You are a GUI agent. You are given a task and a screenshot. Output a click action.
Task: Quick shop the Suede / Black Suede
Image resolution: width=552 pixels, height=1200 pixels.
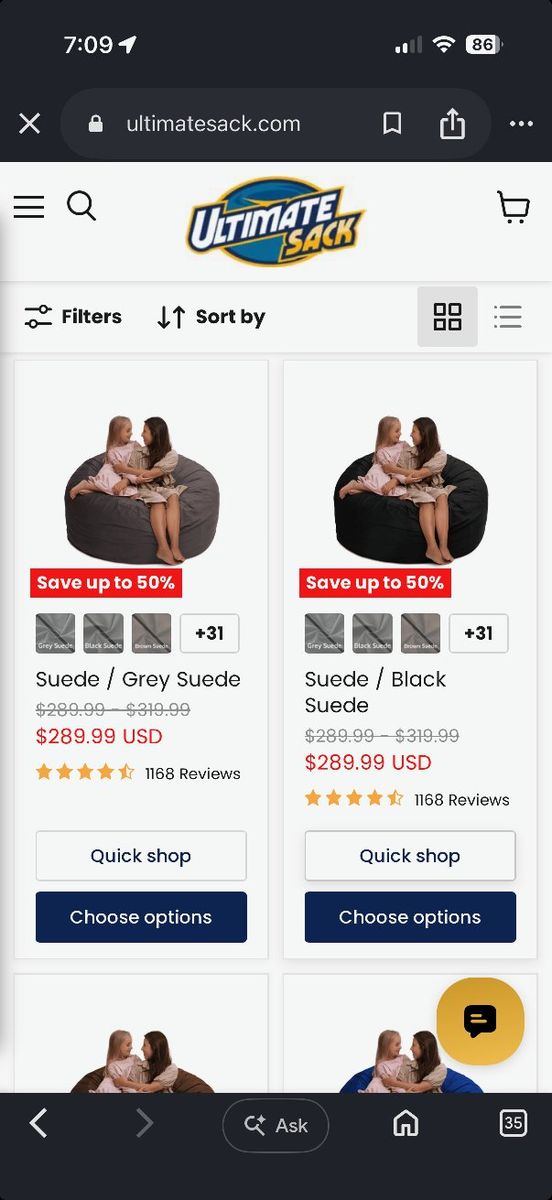410,856
